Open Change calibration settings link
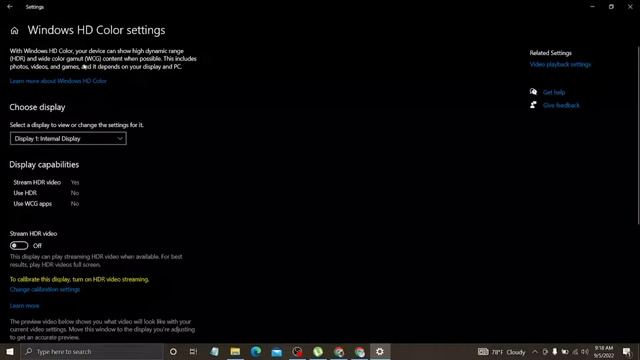Image resolution: width=640 pixels, height=360 pixels. click(x=45, y=289)
